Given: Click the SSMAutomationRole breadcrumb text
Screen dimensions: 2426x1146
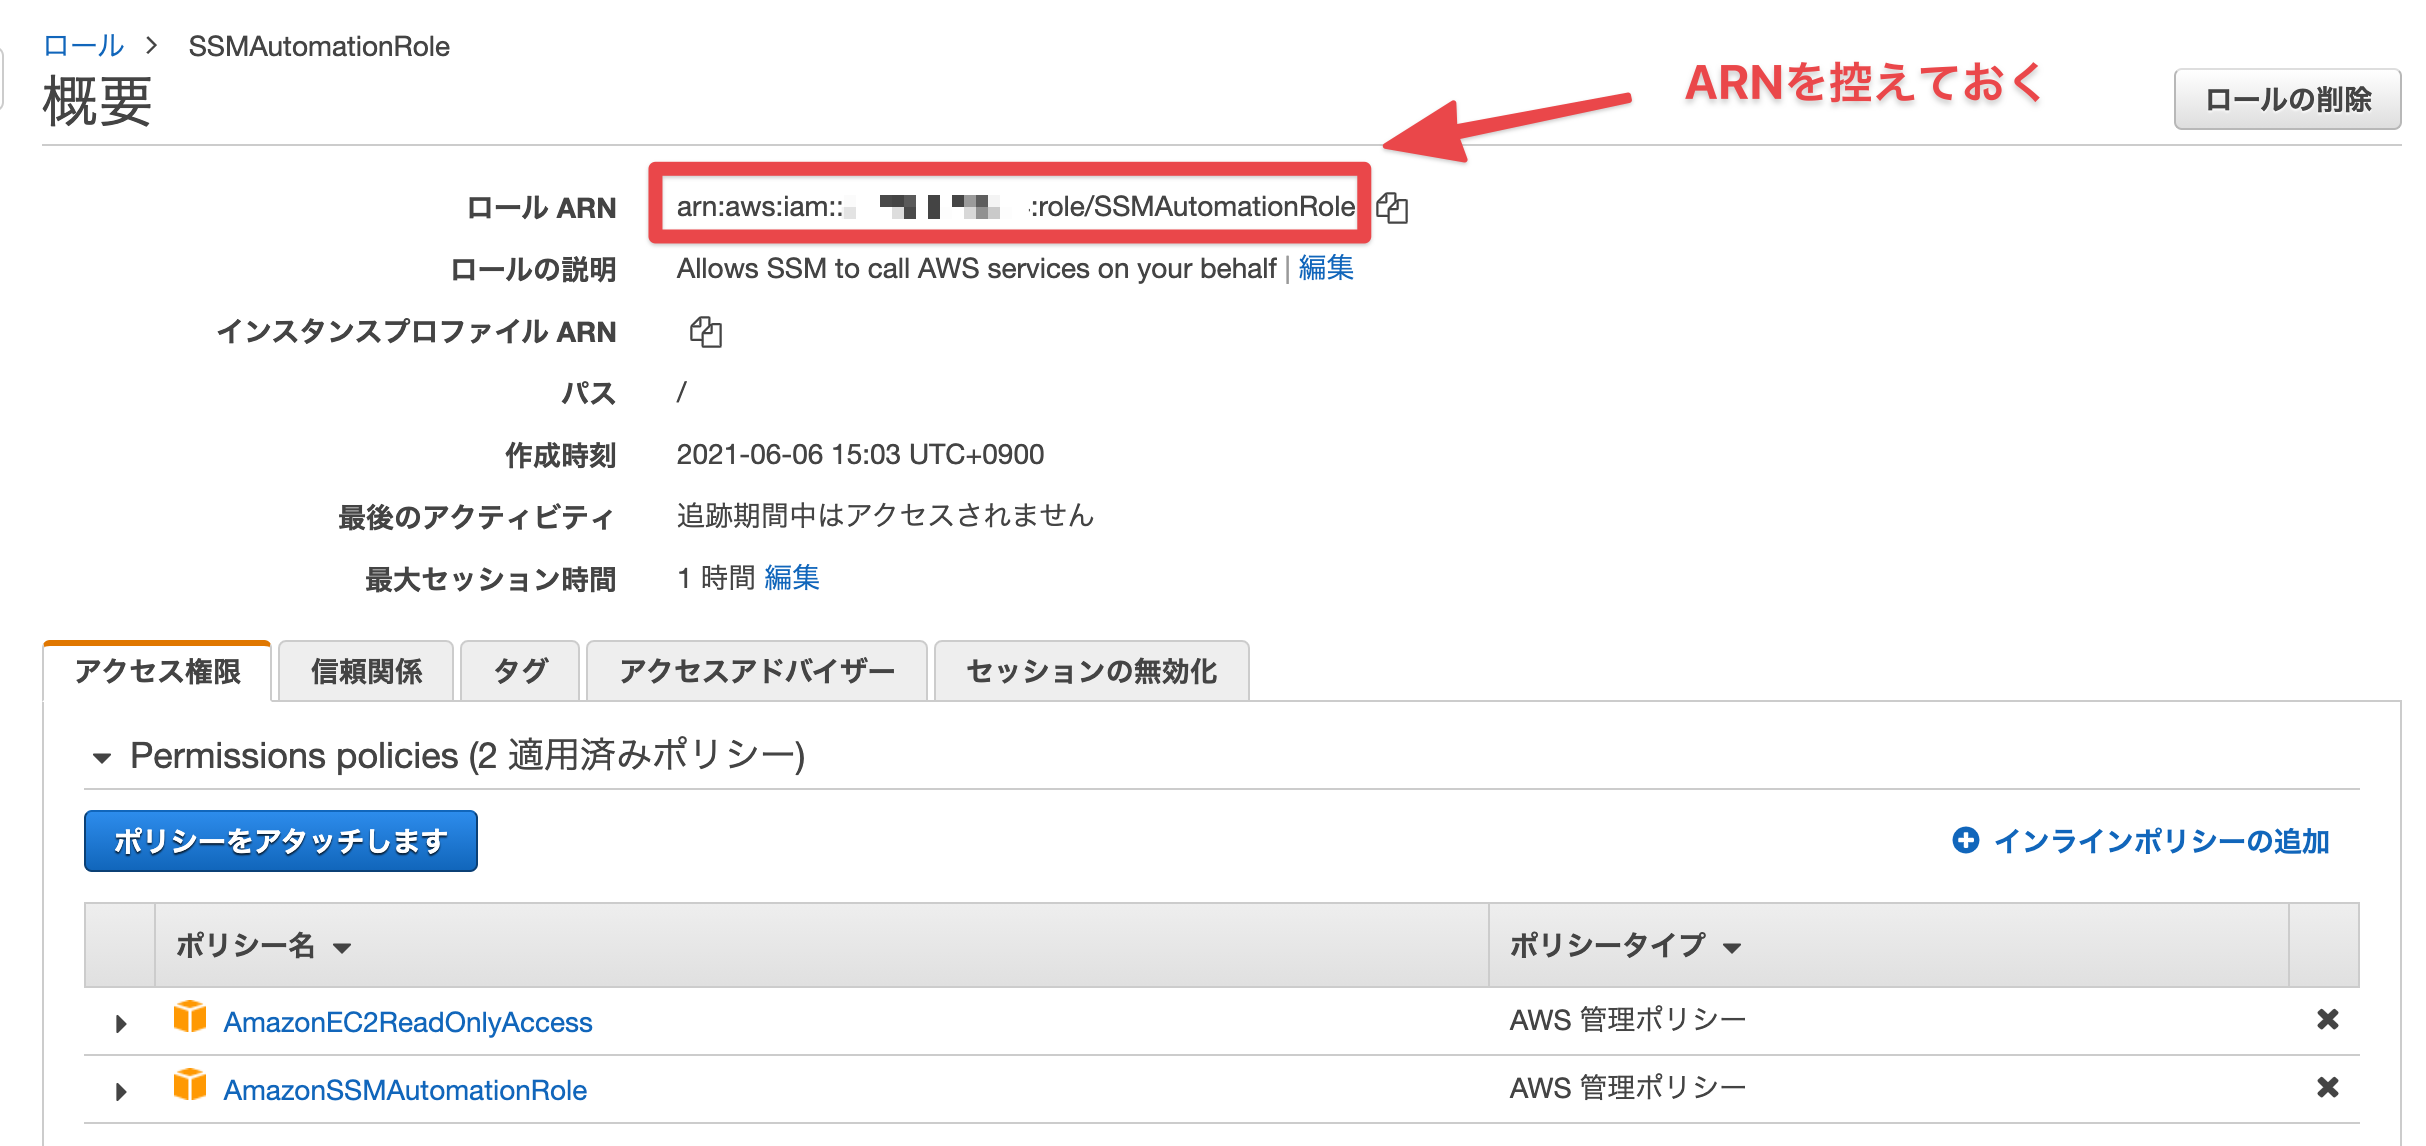Looking at the screenshot, I should [x=319, y=46].
